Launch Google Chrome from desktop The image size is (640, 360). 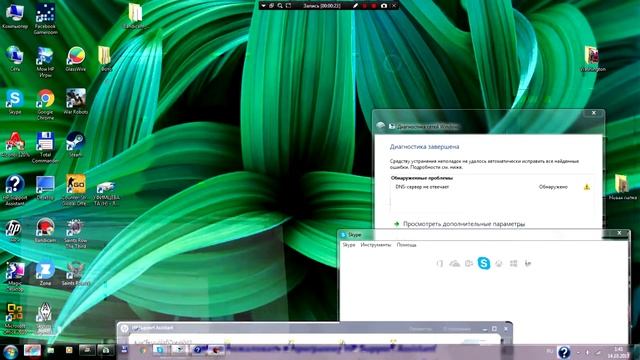pyautogui.click(x=45, y=104)
